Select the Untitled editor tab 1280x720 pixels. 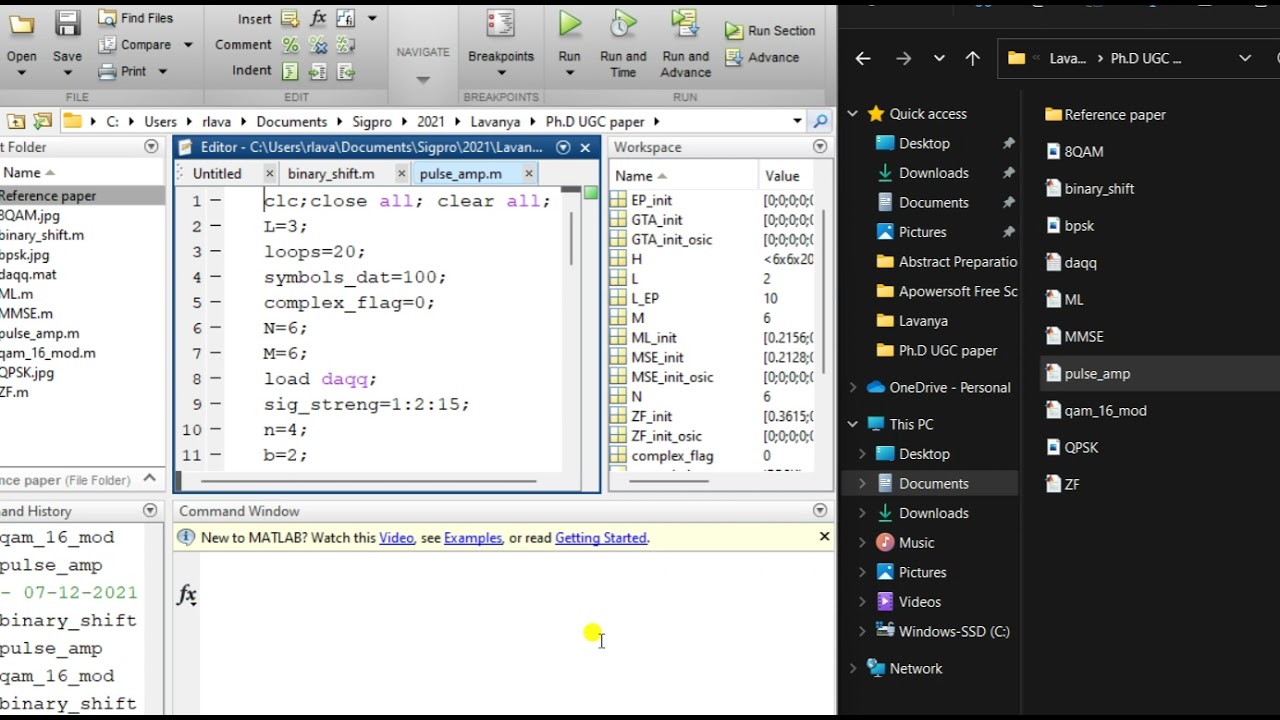click(217, 173)
